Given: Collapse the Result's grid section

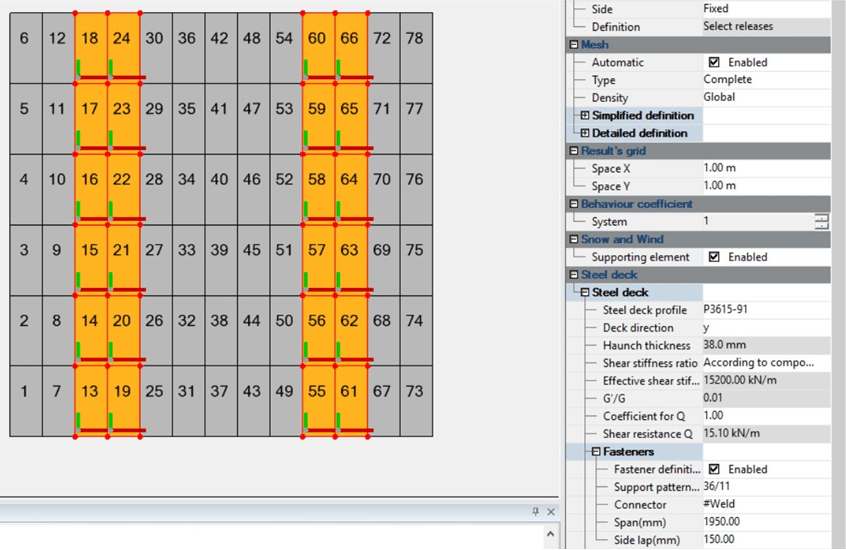Looking at the screenshot, I should point(573,151).
